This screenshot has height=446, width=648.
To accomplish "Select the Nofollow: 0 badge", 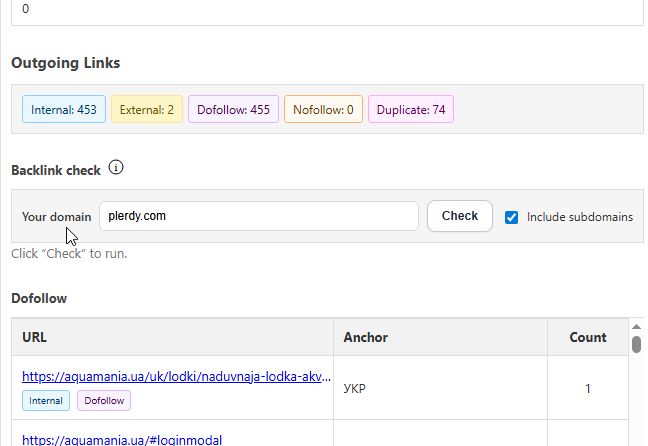I will [323, 110].
